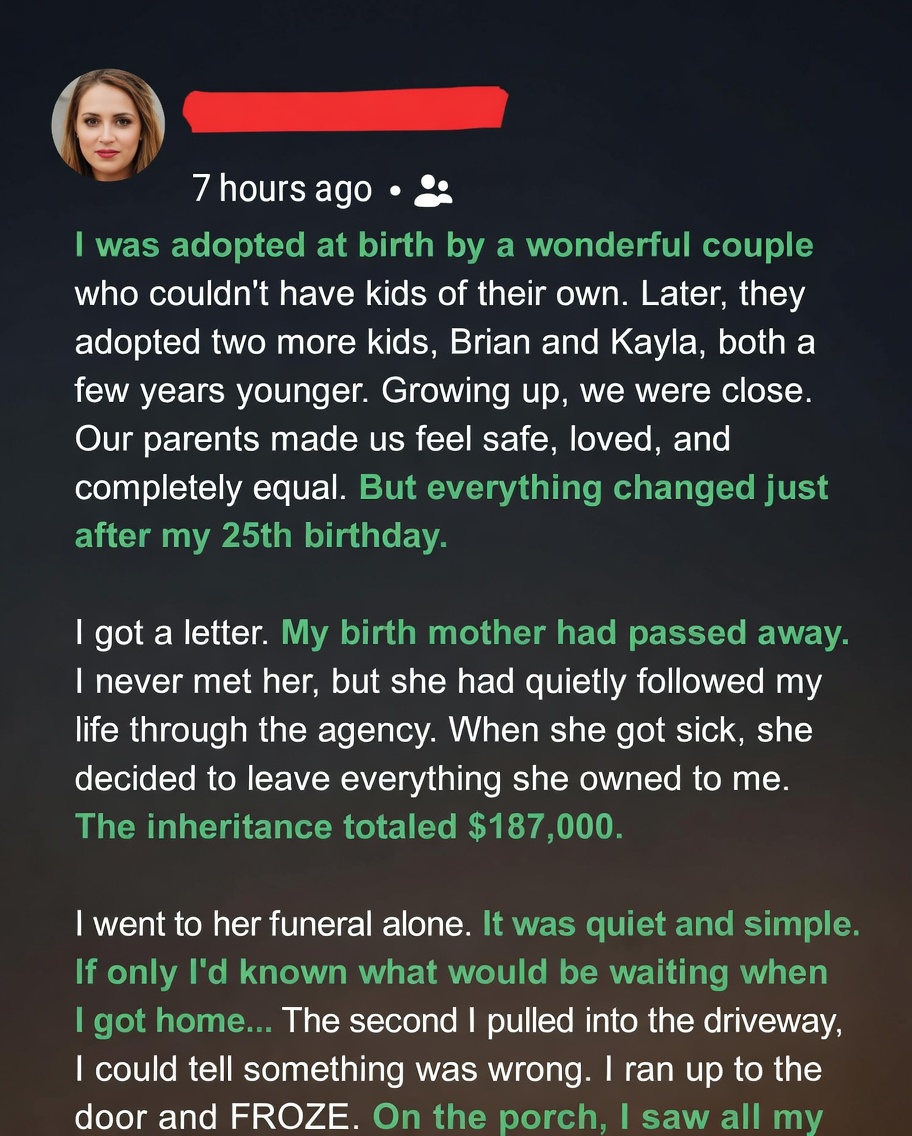The image size is (912, 1136).
Task: Click "Our parents made us feel safe" line
Action: [402, 440]
